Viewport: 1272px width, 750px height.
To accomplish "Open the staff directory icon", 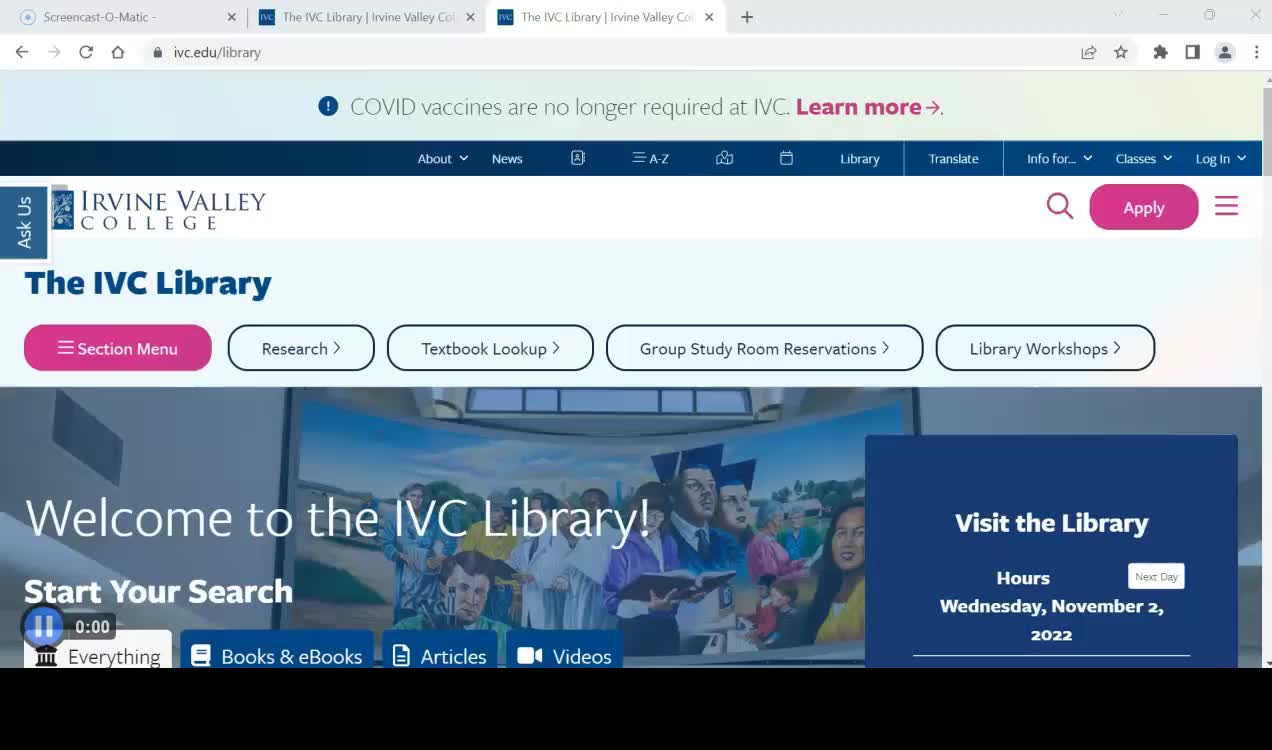I will (577, 158).
